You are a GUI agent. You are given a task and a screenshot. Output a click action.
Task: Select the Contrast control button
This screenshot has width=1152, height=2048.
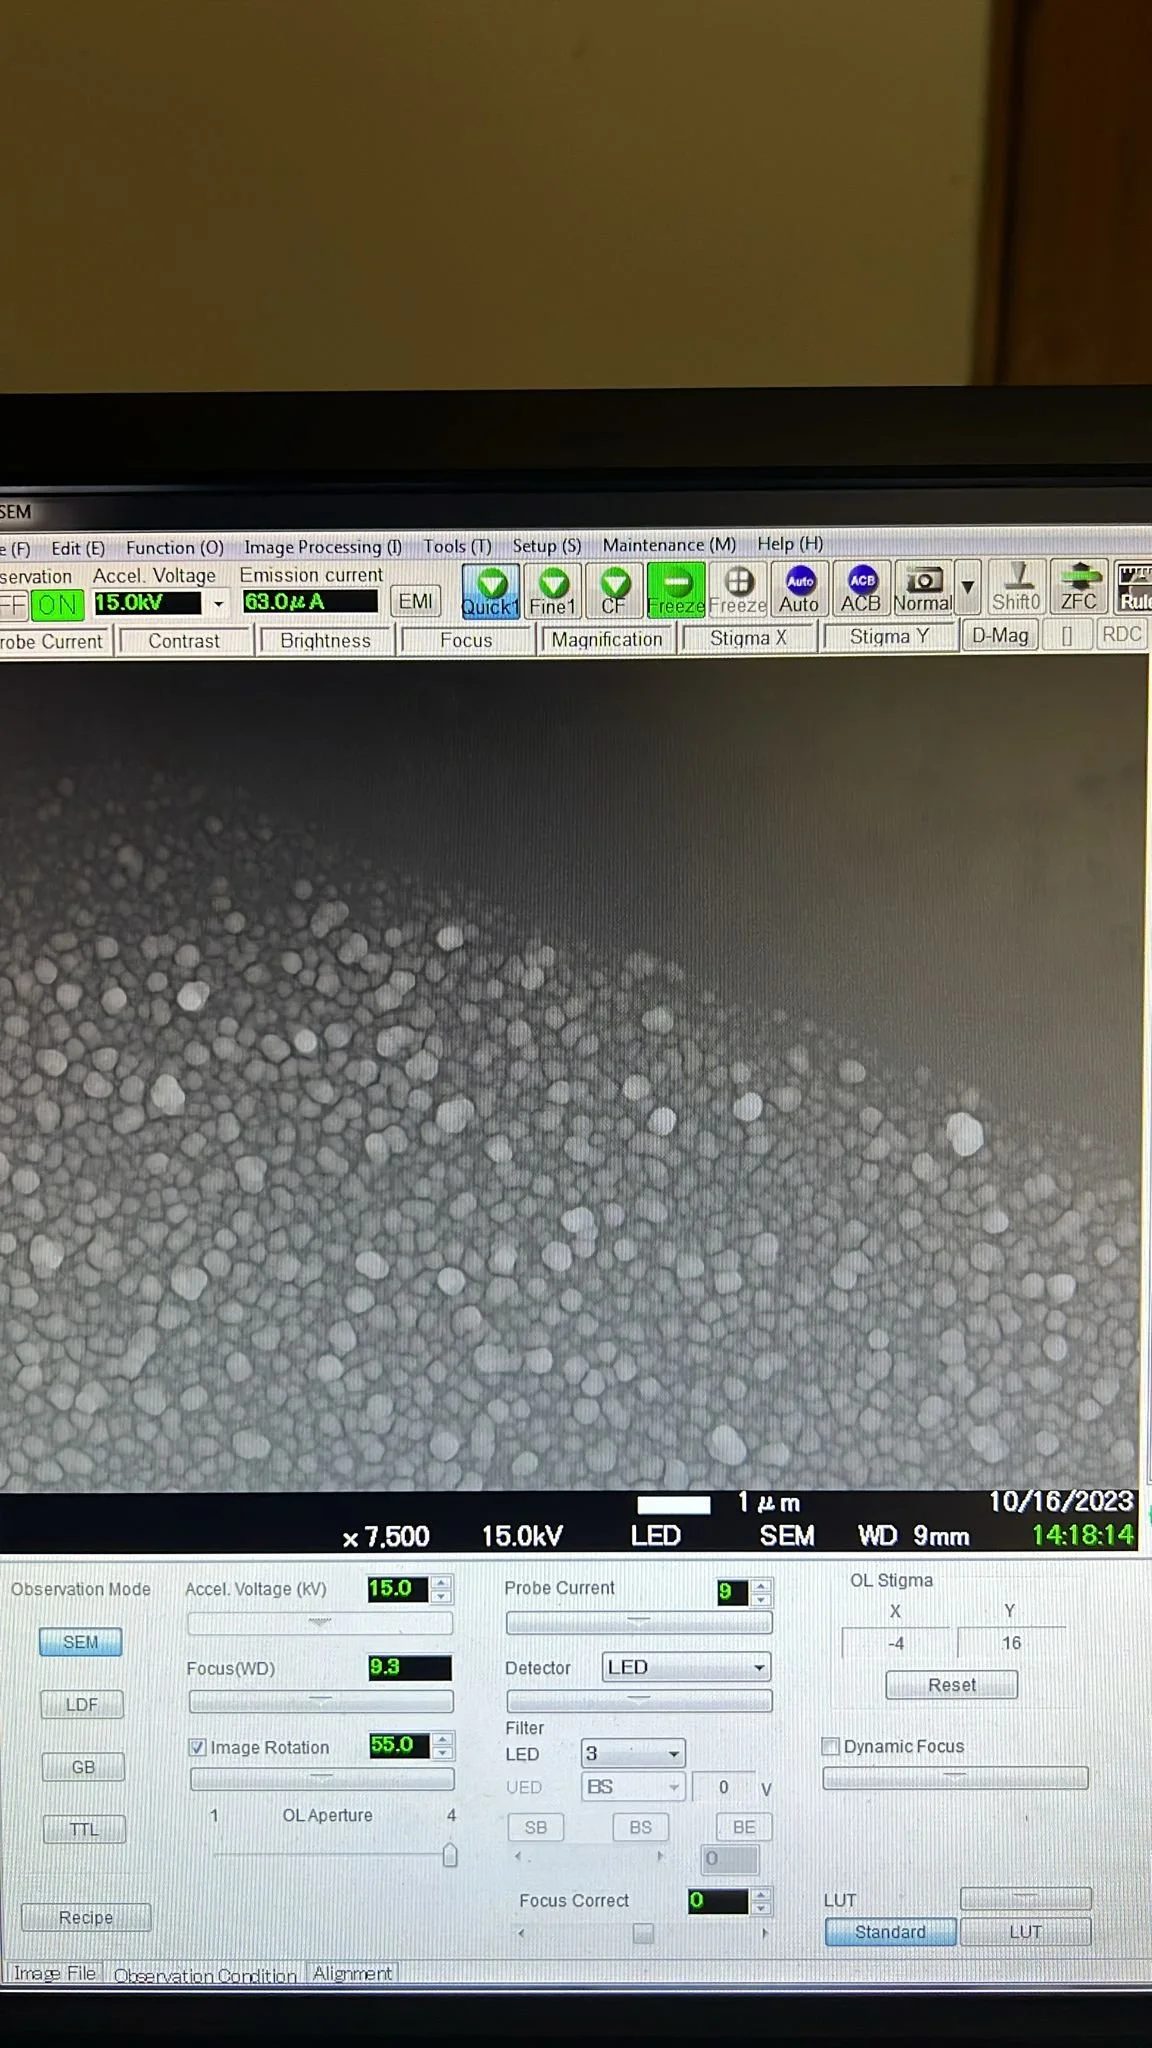(184, 641)
